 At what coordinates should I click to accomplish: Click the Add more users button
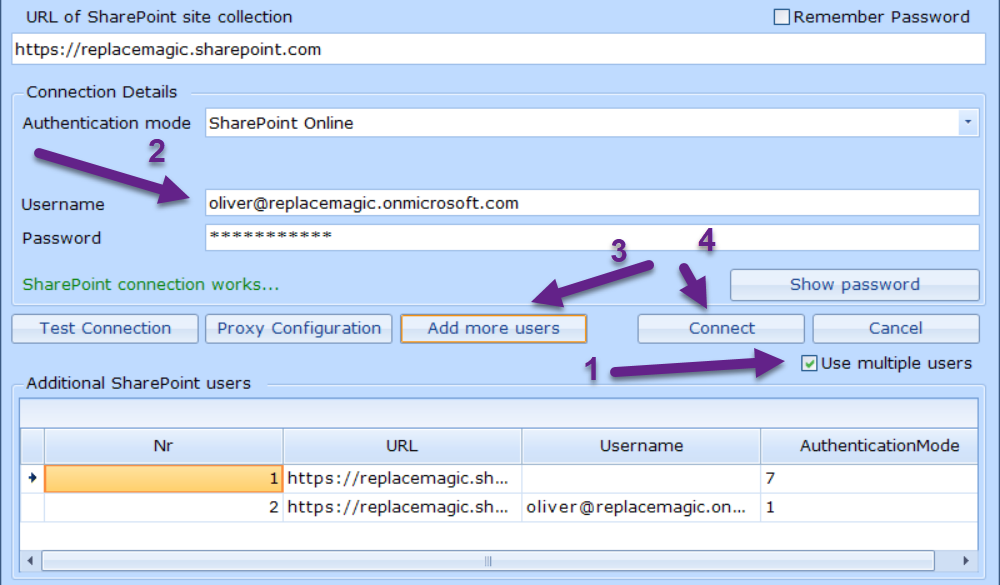493,328
